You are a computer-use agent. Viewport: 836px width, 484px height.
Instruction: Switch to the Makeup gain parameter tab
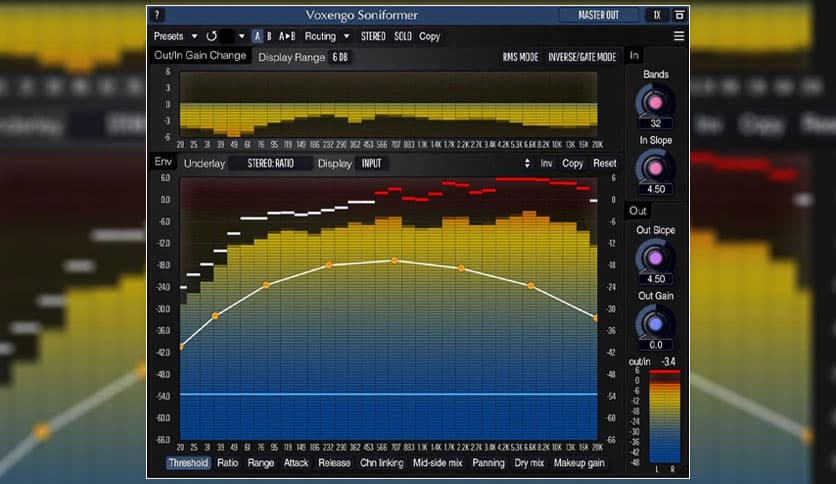579,463
